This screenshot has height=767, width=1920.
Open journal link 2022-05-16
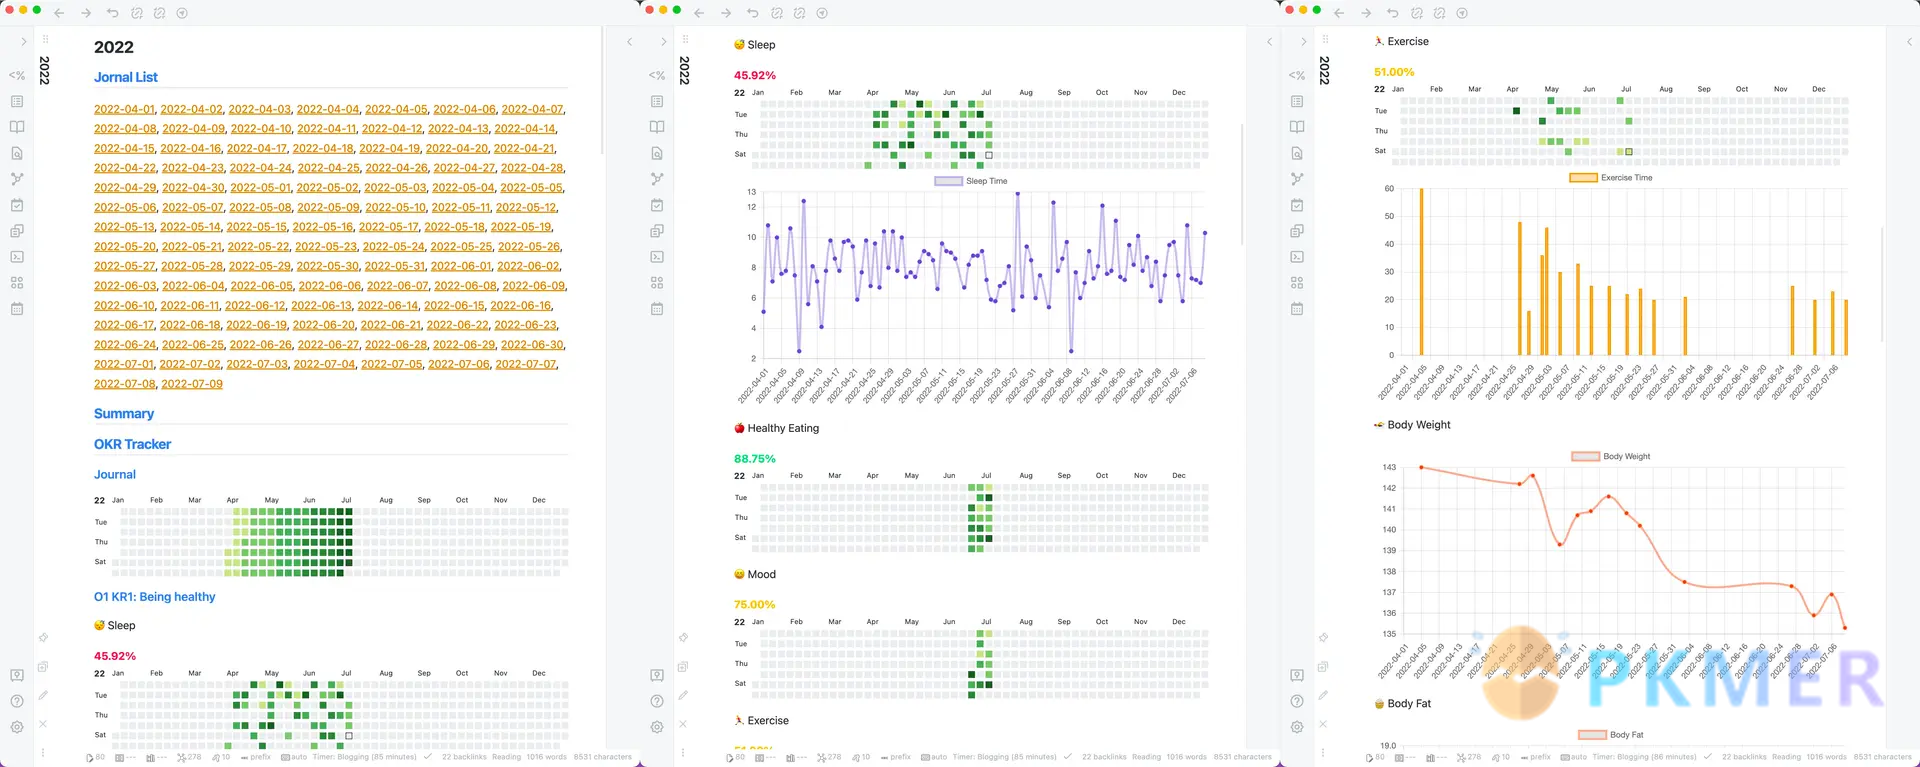[323, 227]
